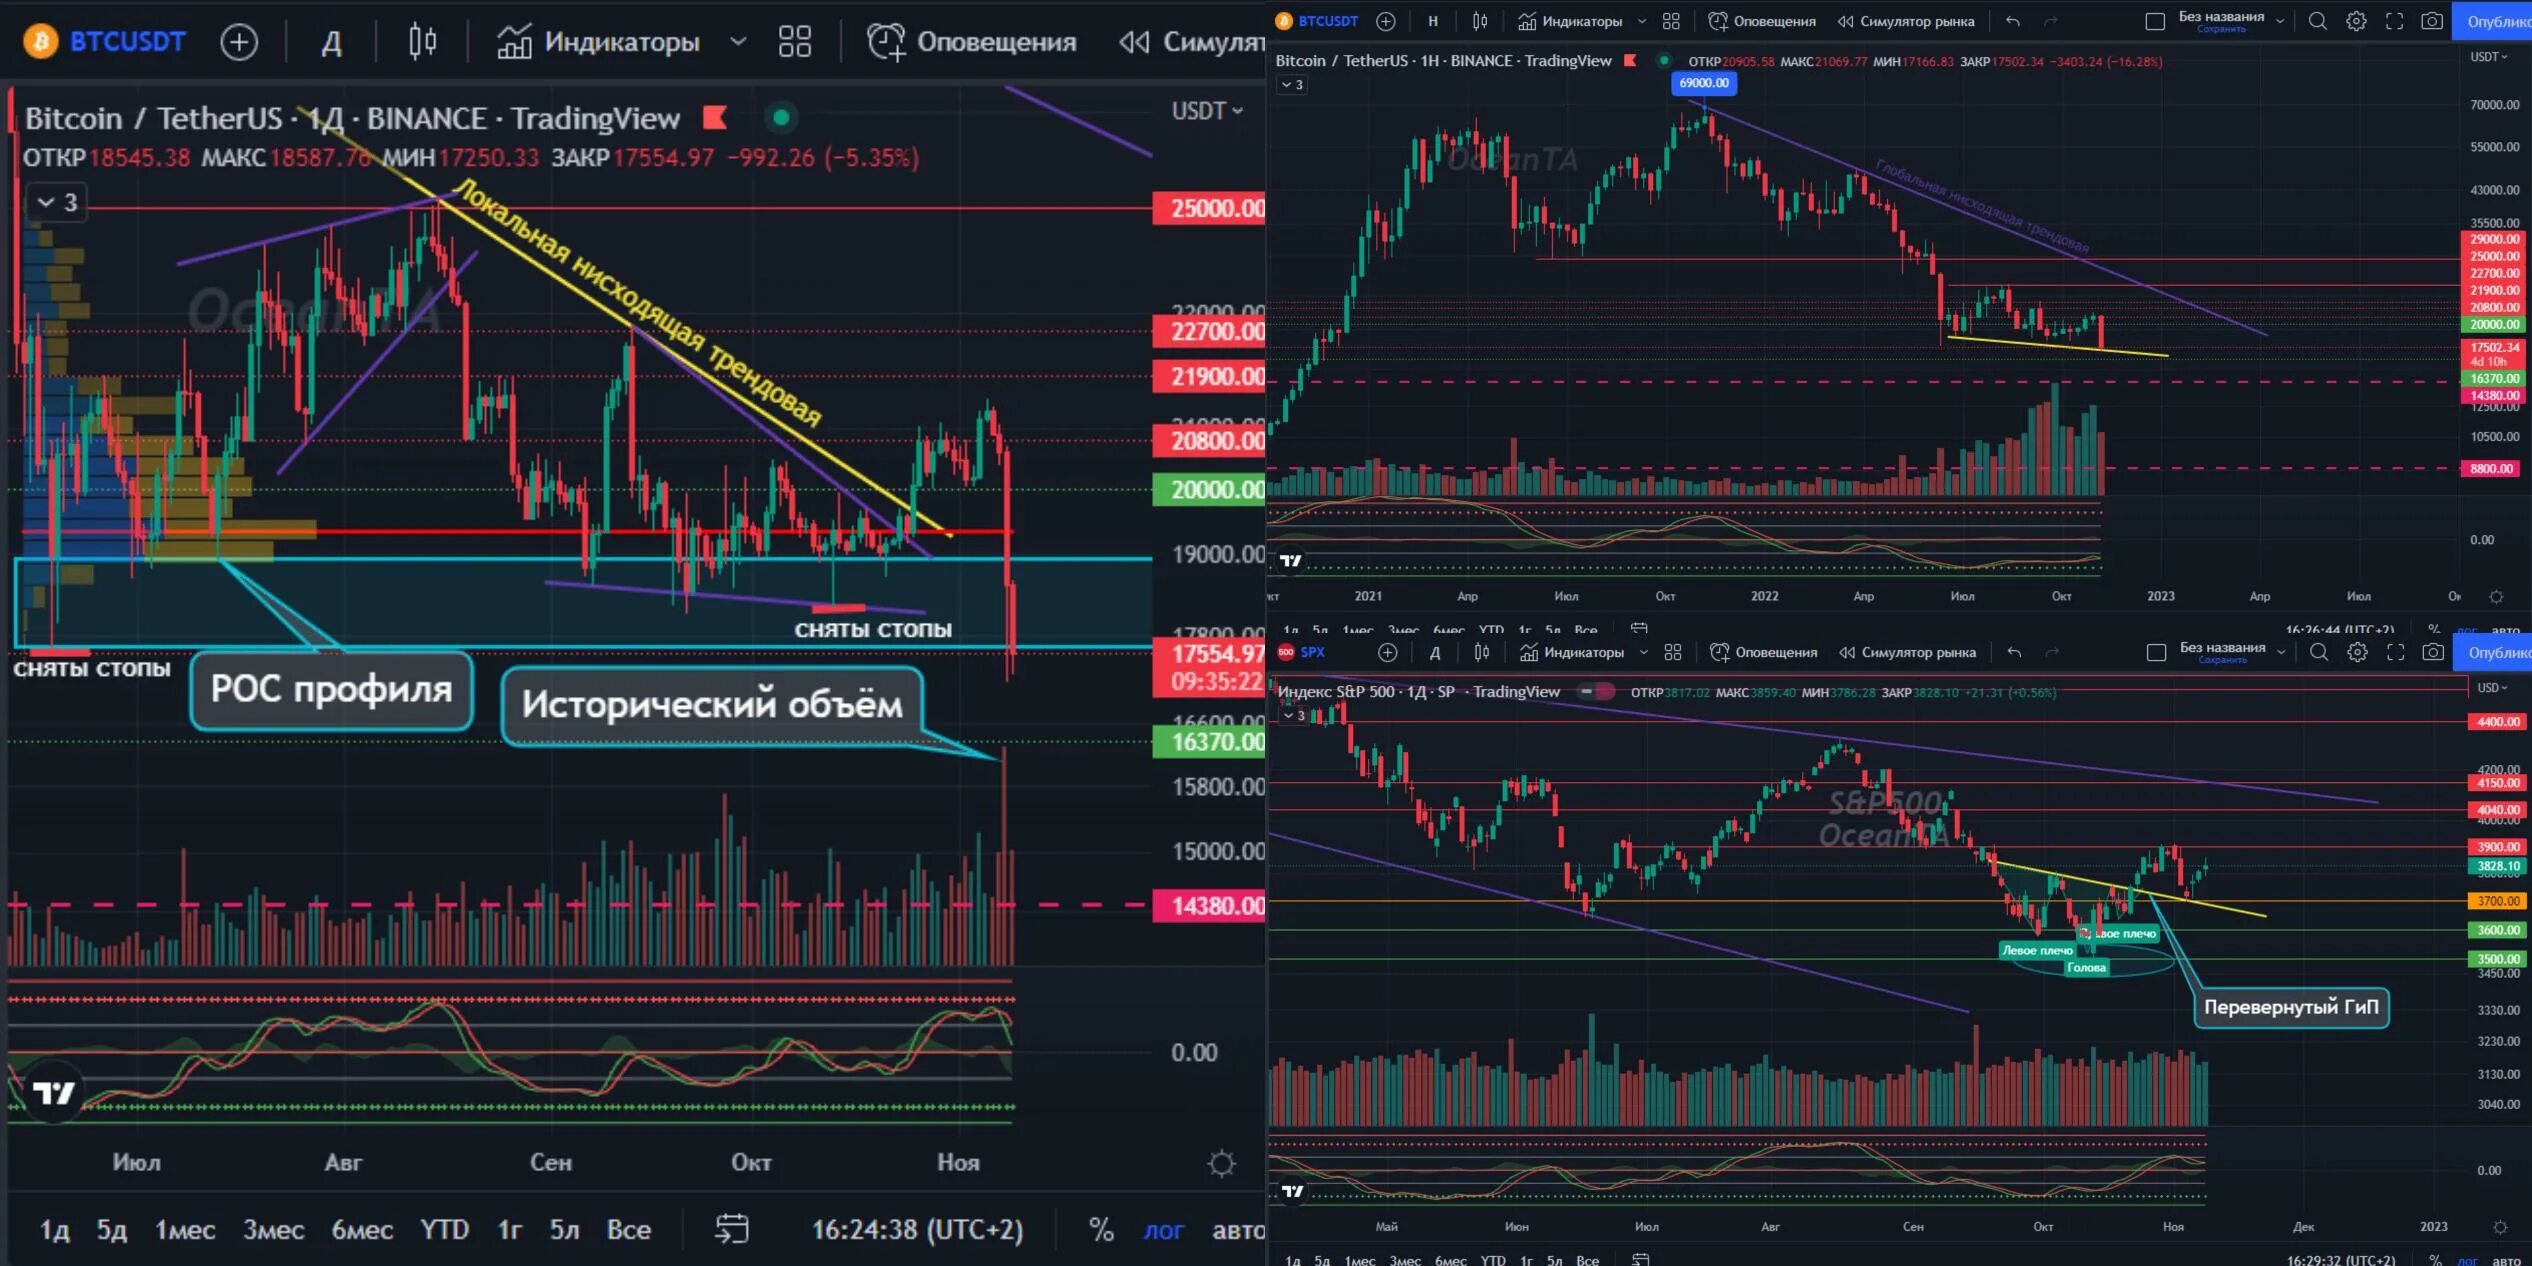Open the timezone clock 16:24:38 (UTC+2)
The height and width of the screenshot is (1266, 2532).
point(917,1229)
